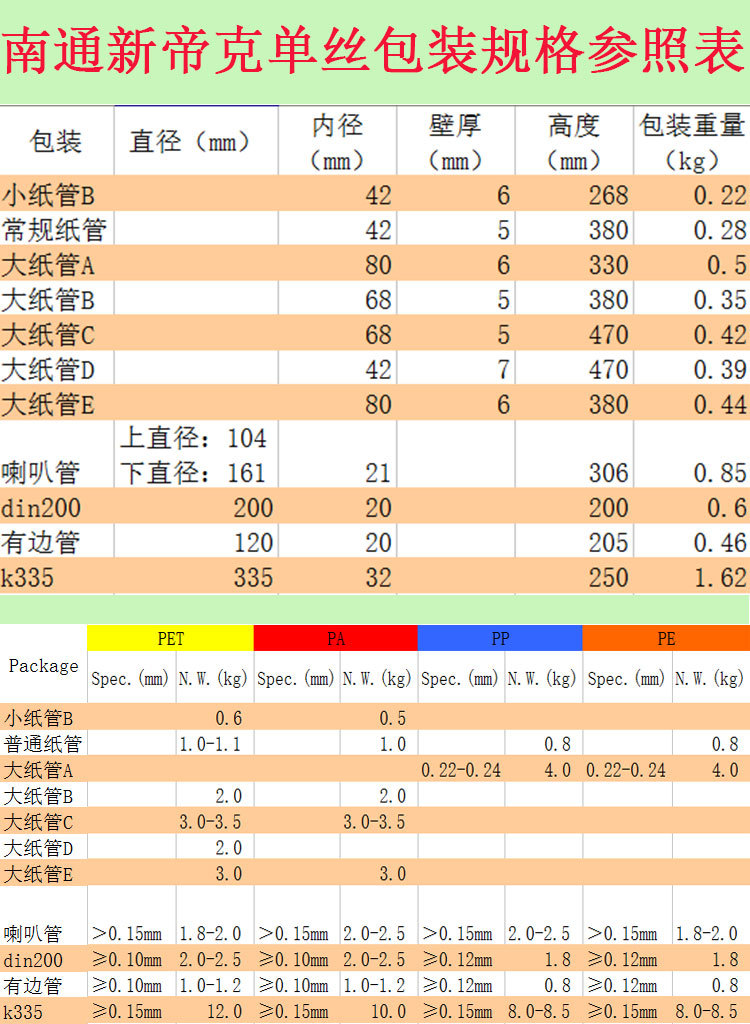Image resolution: width=750 pixels, height=1024 pixels.
Task: Click the packaging weight 0.44
Action: click(x=720, y=404)
